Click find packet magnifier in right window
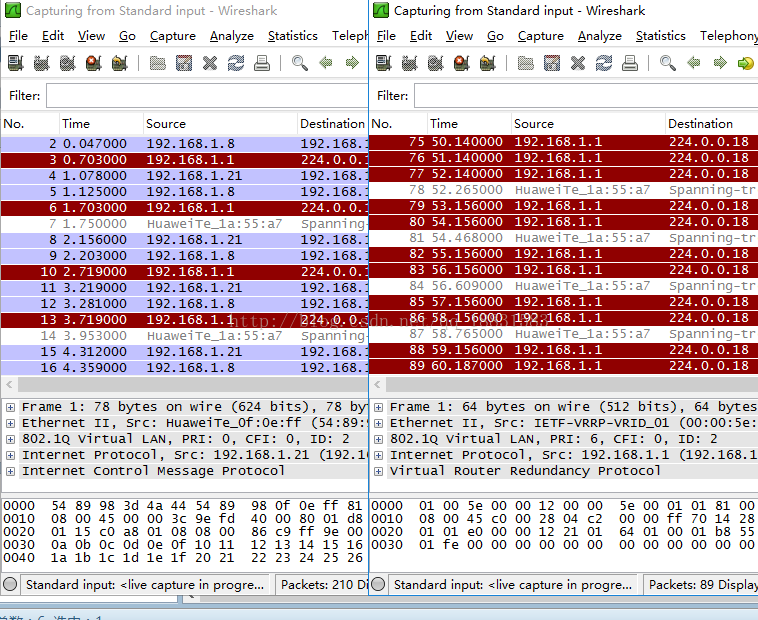The width and height of the screenshot is (758, 620). (668, 63)
